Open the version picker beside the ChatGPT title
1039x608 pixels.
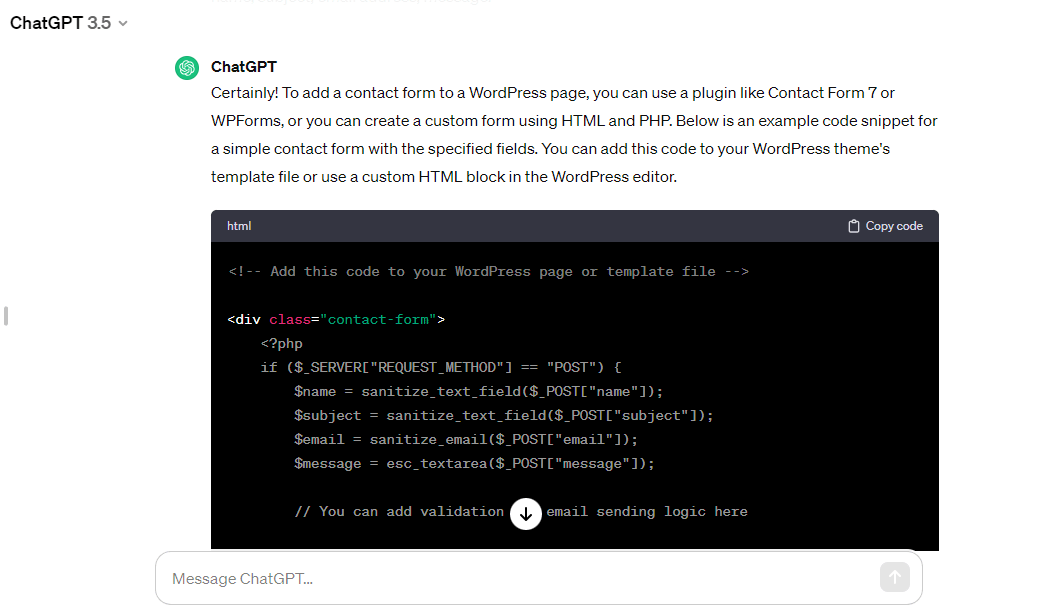click(x=120, y=23)
